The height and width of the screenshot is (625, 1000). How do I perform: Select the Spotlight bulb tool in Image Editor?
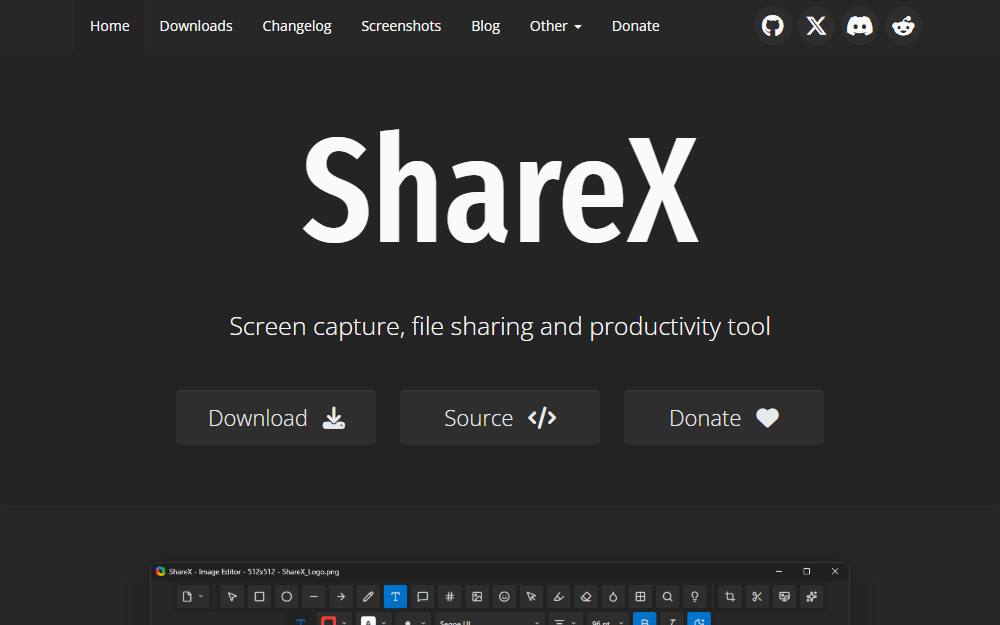coord(695,597)
